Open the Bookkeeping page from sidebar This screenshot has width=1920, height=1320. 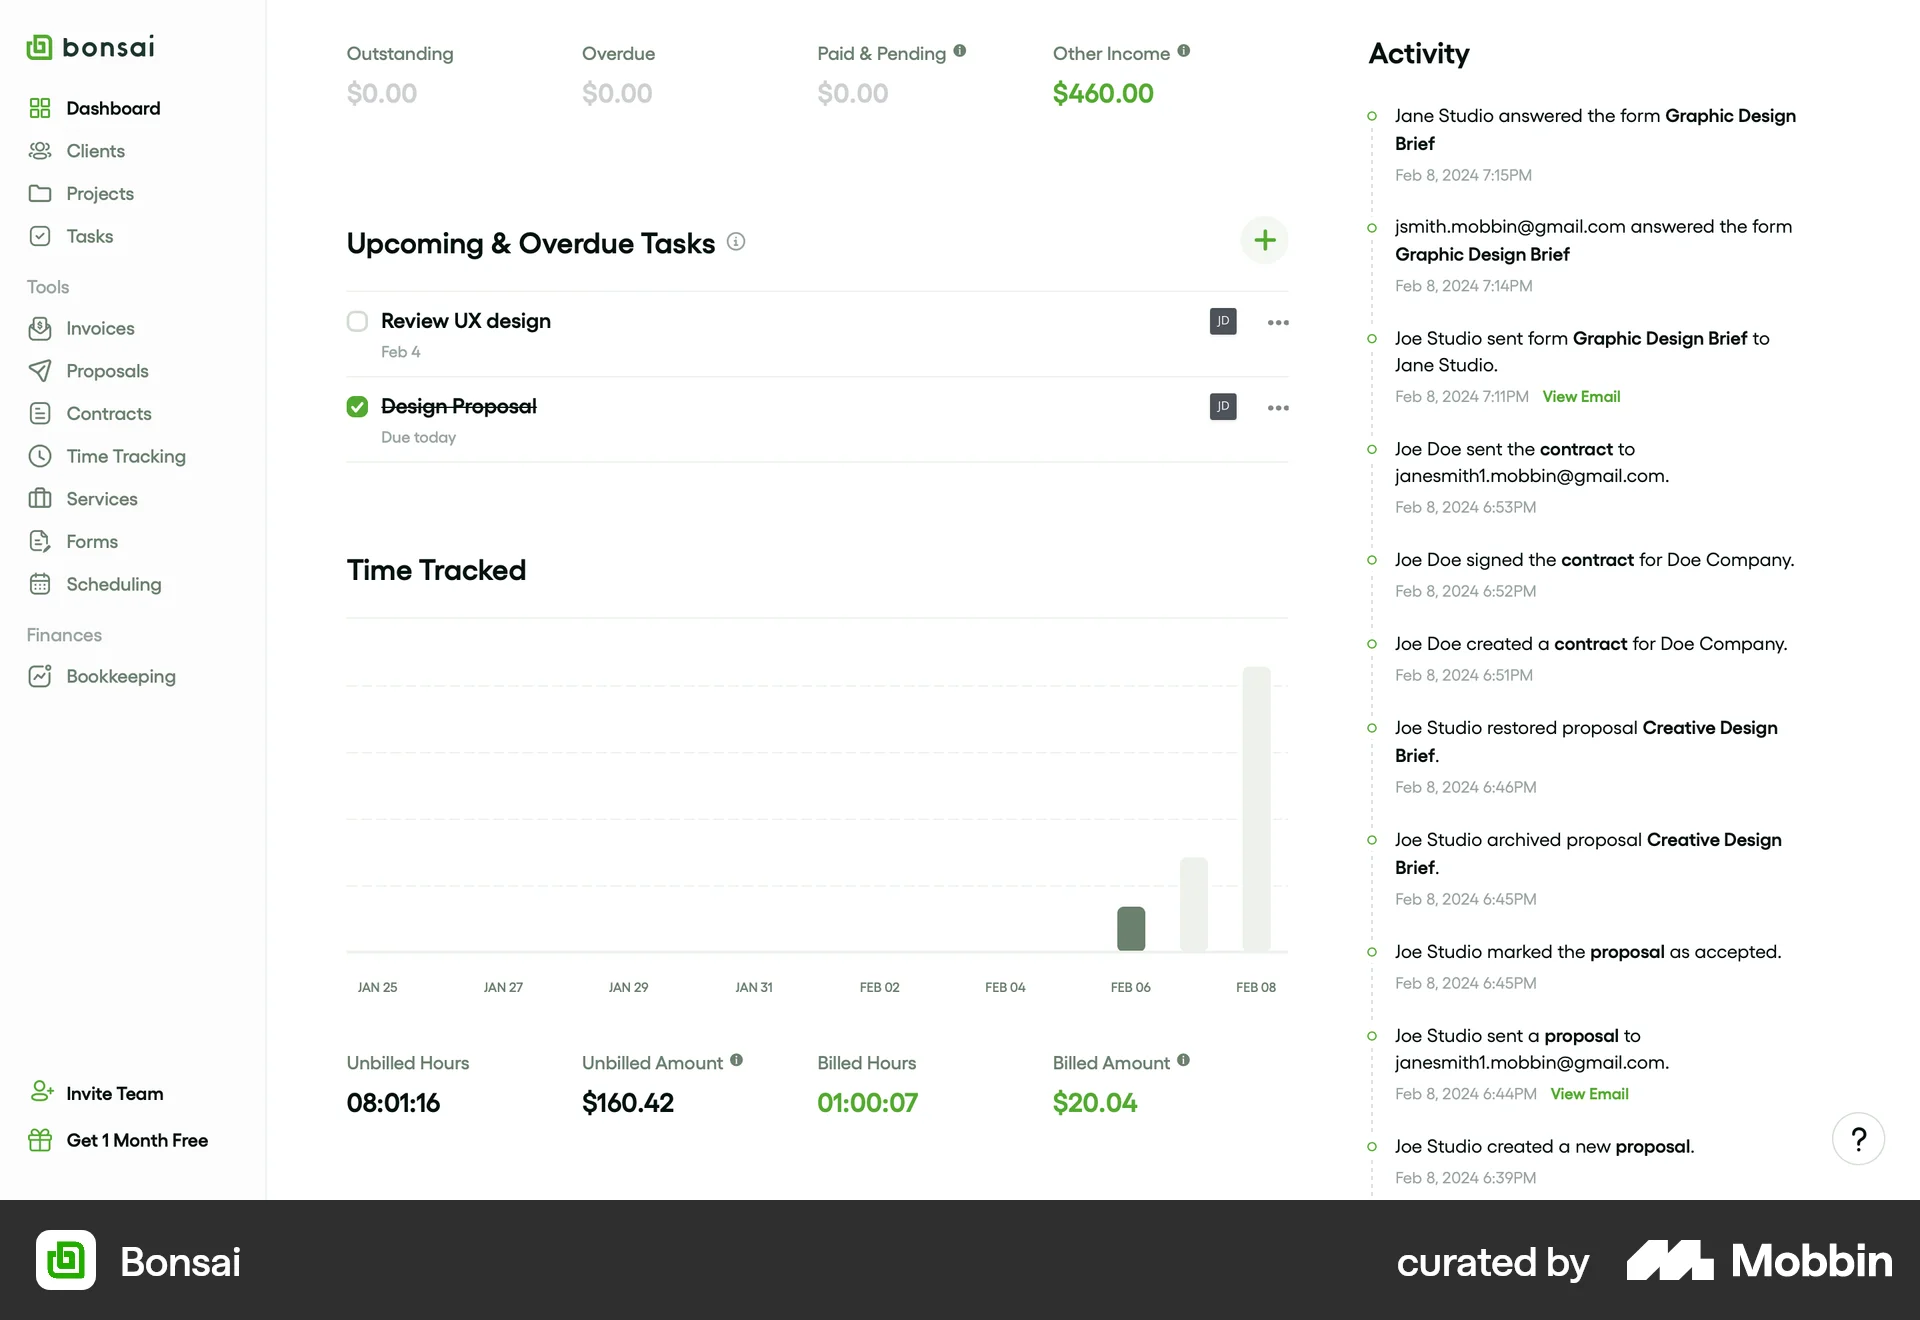(120, 676)
